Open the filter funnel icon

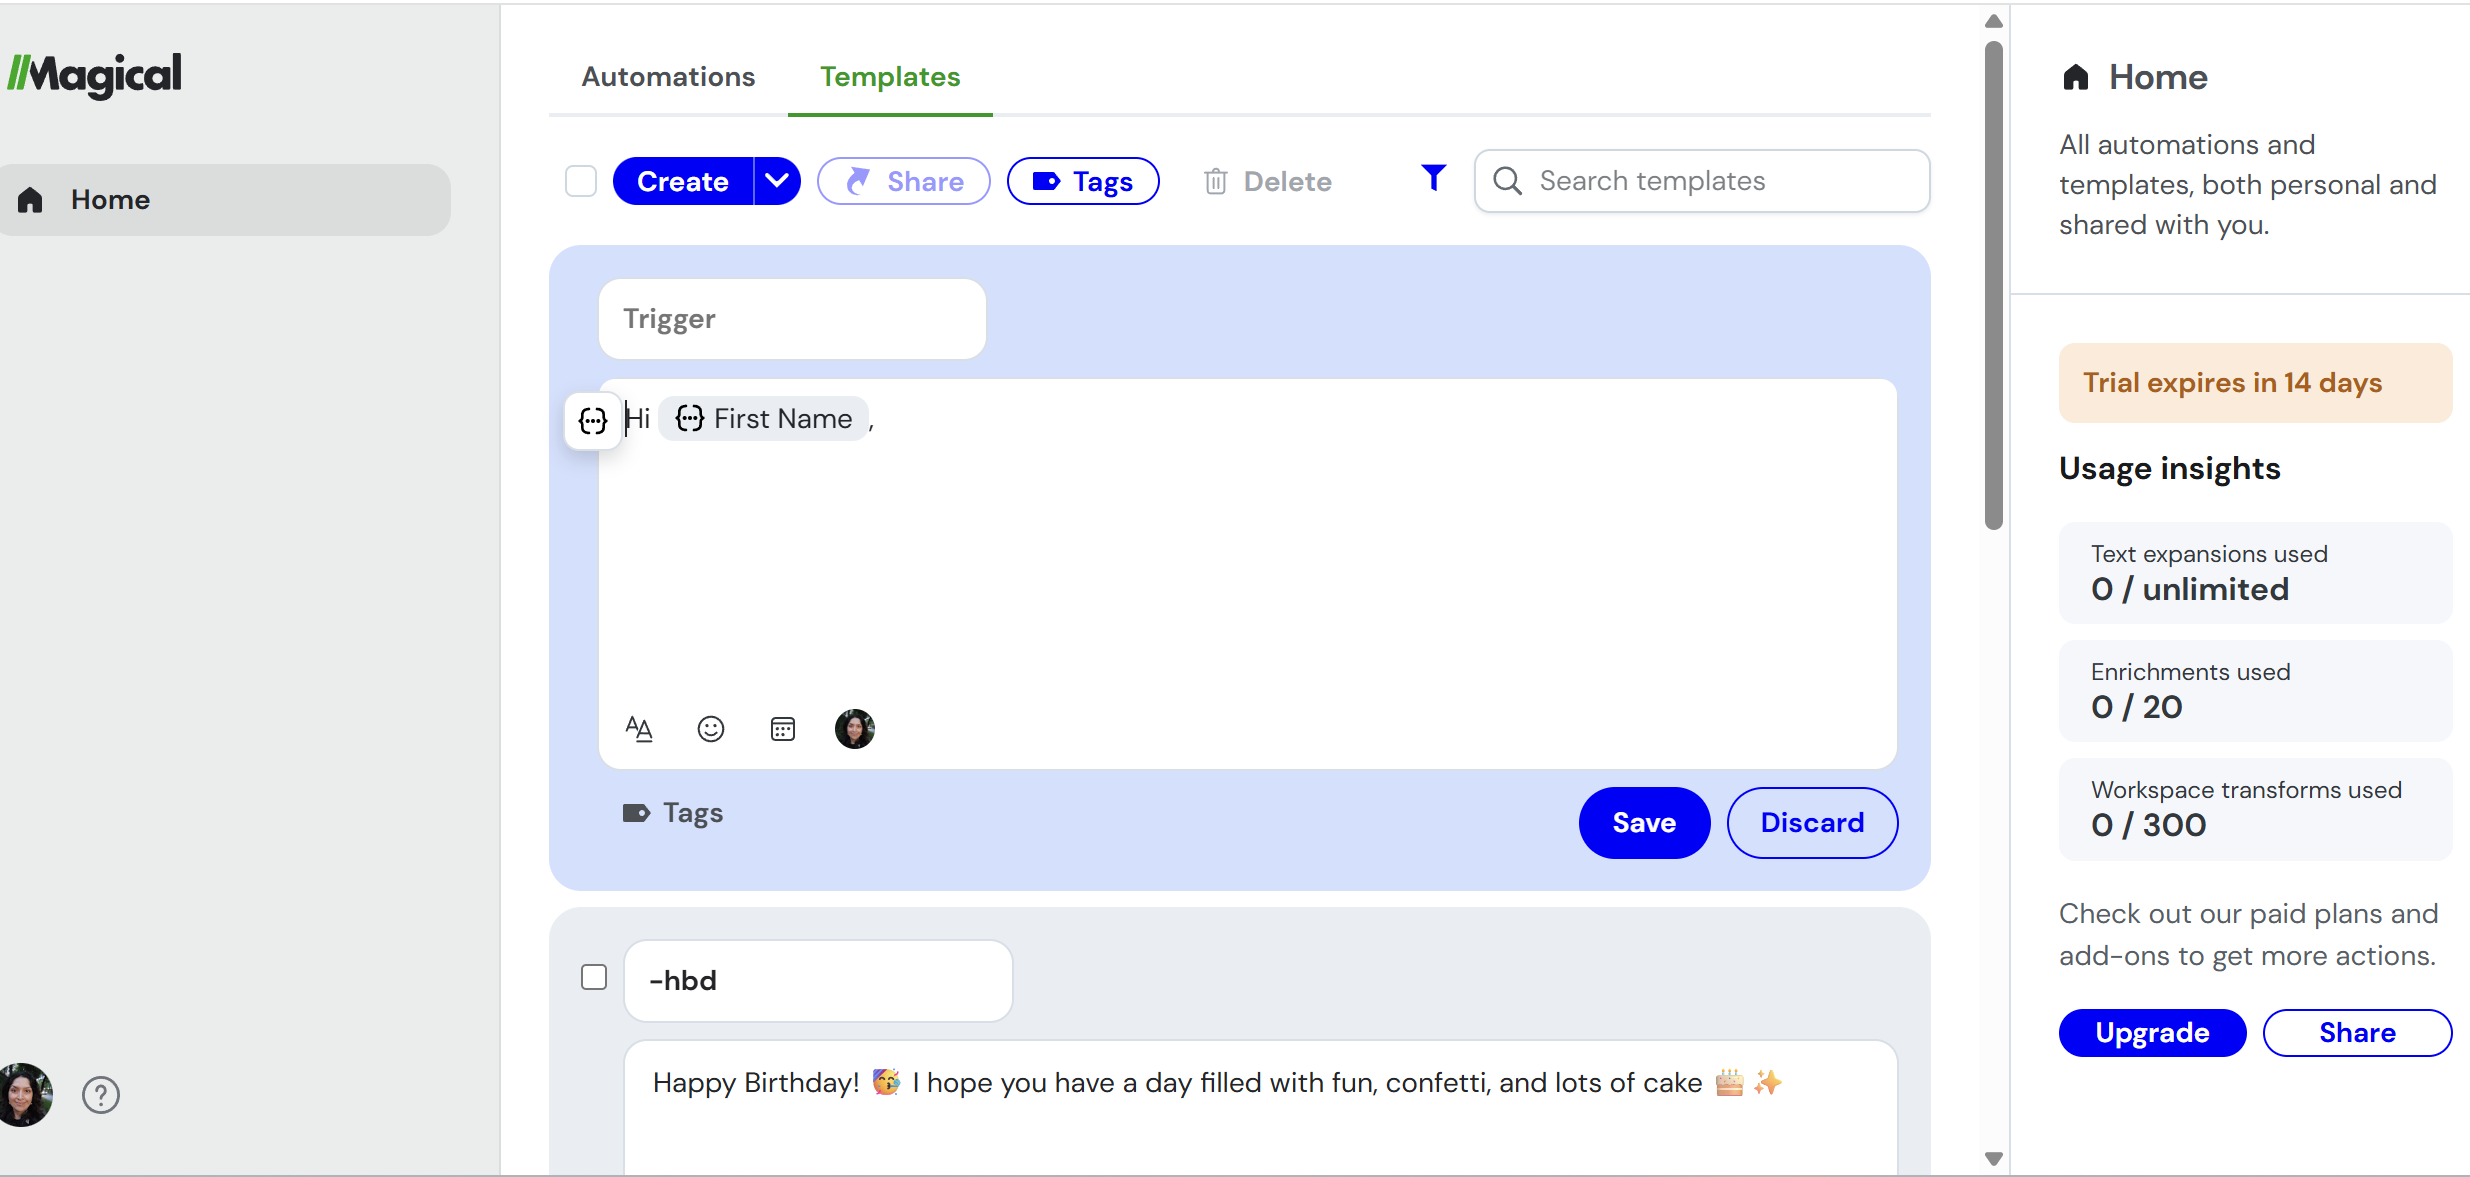click(1433, 178)
